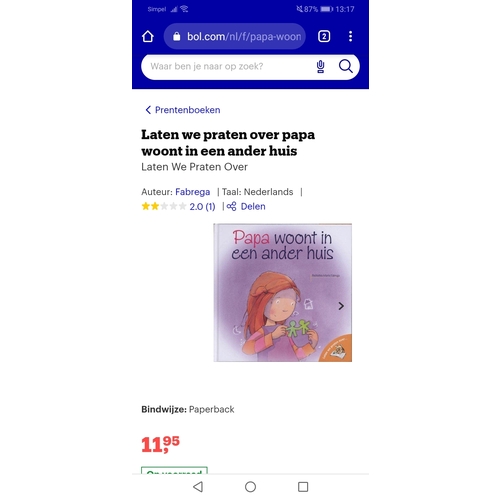Tap the share icon beside Delen
The width and height of the screenshot is (500, 500).
231,206
